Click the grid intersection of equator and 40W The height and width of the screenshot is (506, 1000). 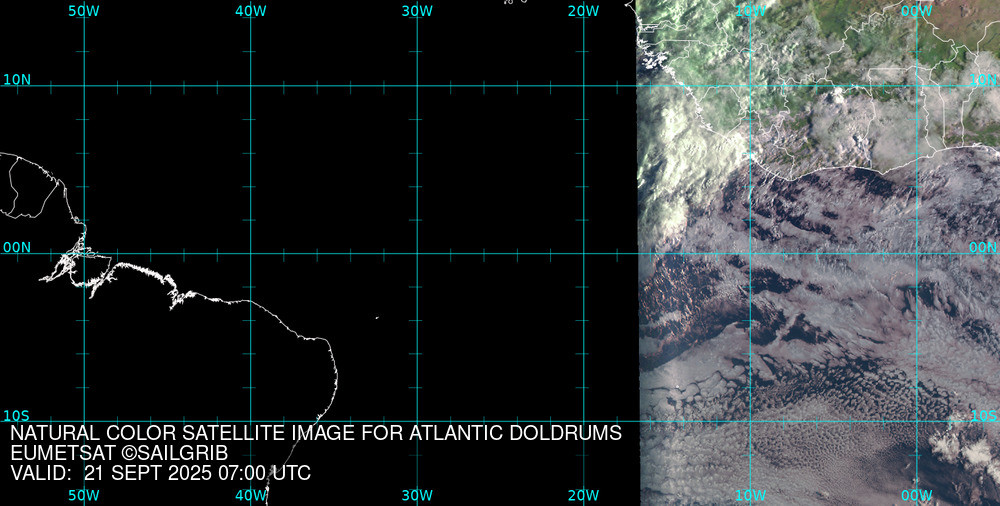click(x=250, y=253)
